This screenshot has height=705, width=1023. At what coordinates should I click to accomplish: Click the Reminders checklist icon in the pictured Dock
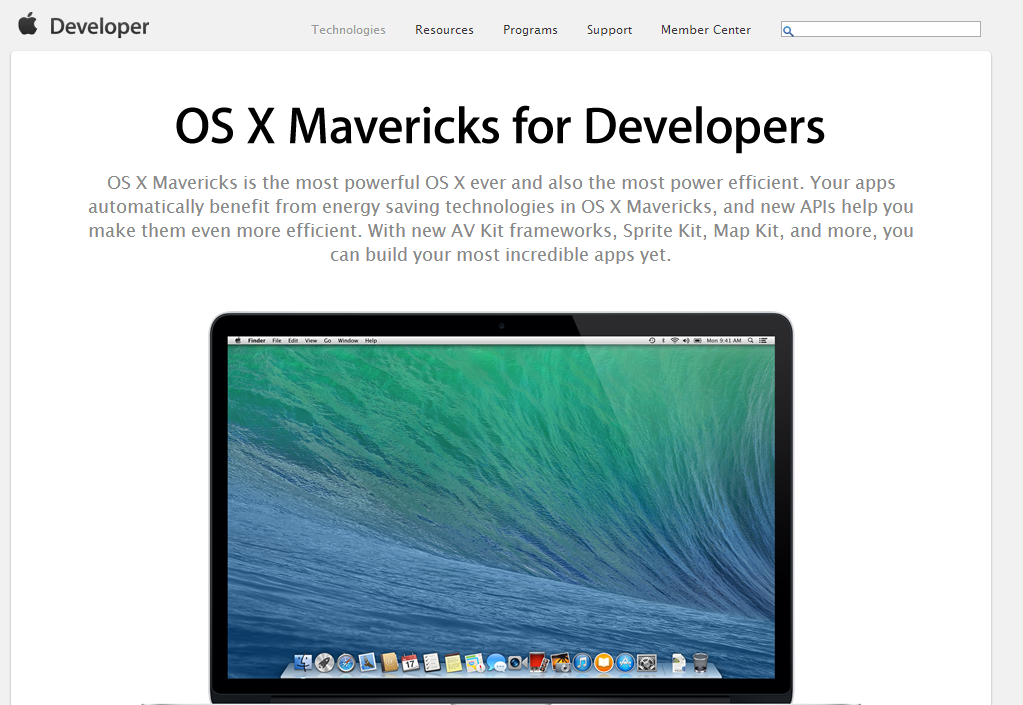click(431, 663)
